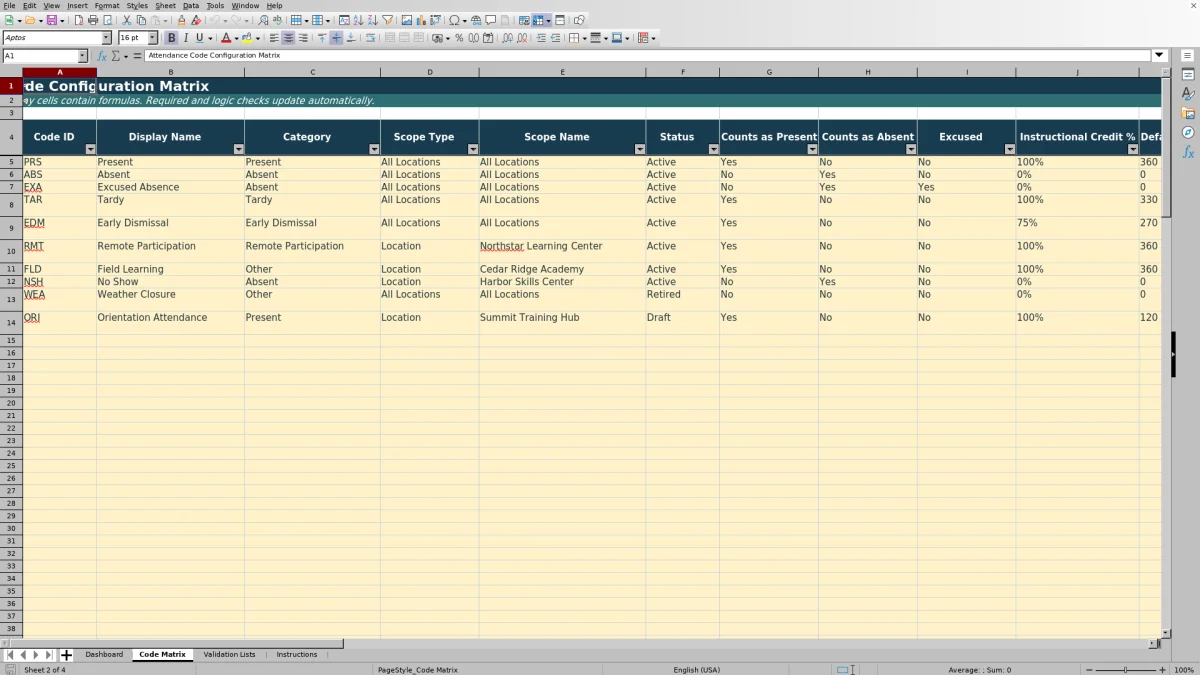1200x675 pixels.
Task: Toggle Italic formatting
Action: click(x=185, y=38)
